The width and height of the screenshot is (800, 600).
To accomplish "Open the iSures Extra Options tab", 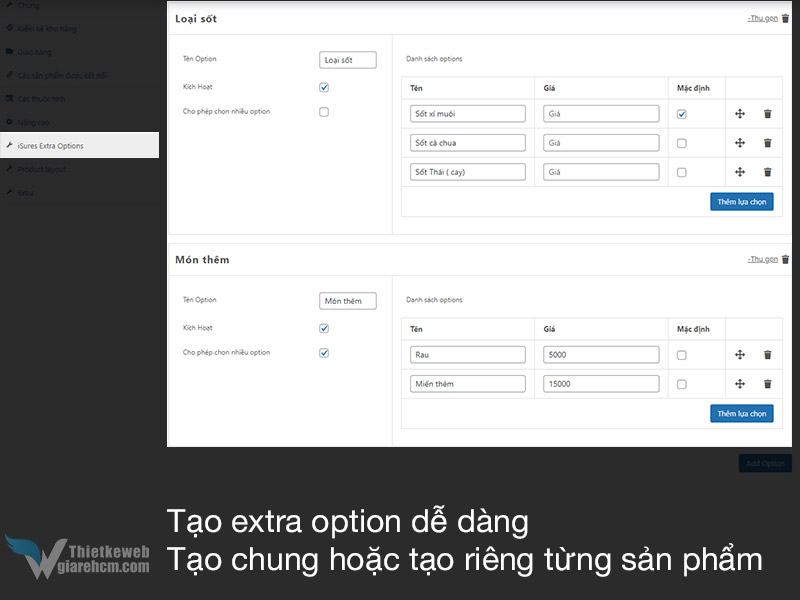I will click(80, 145).
